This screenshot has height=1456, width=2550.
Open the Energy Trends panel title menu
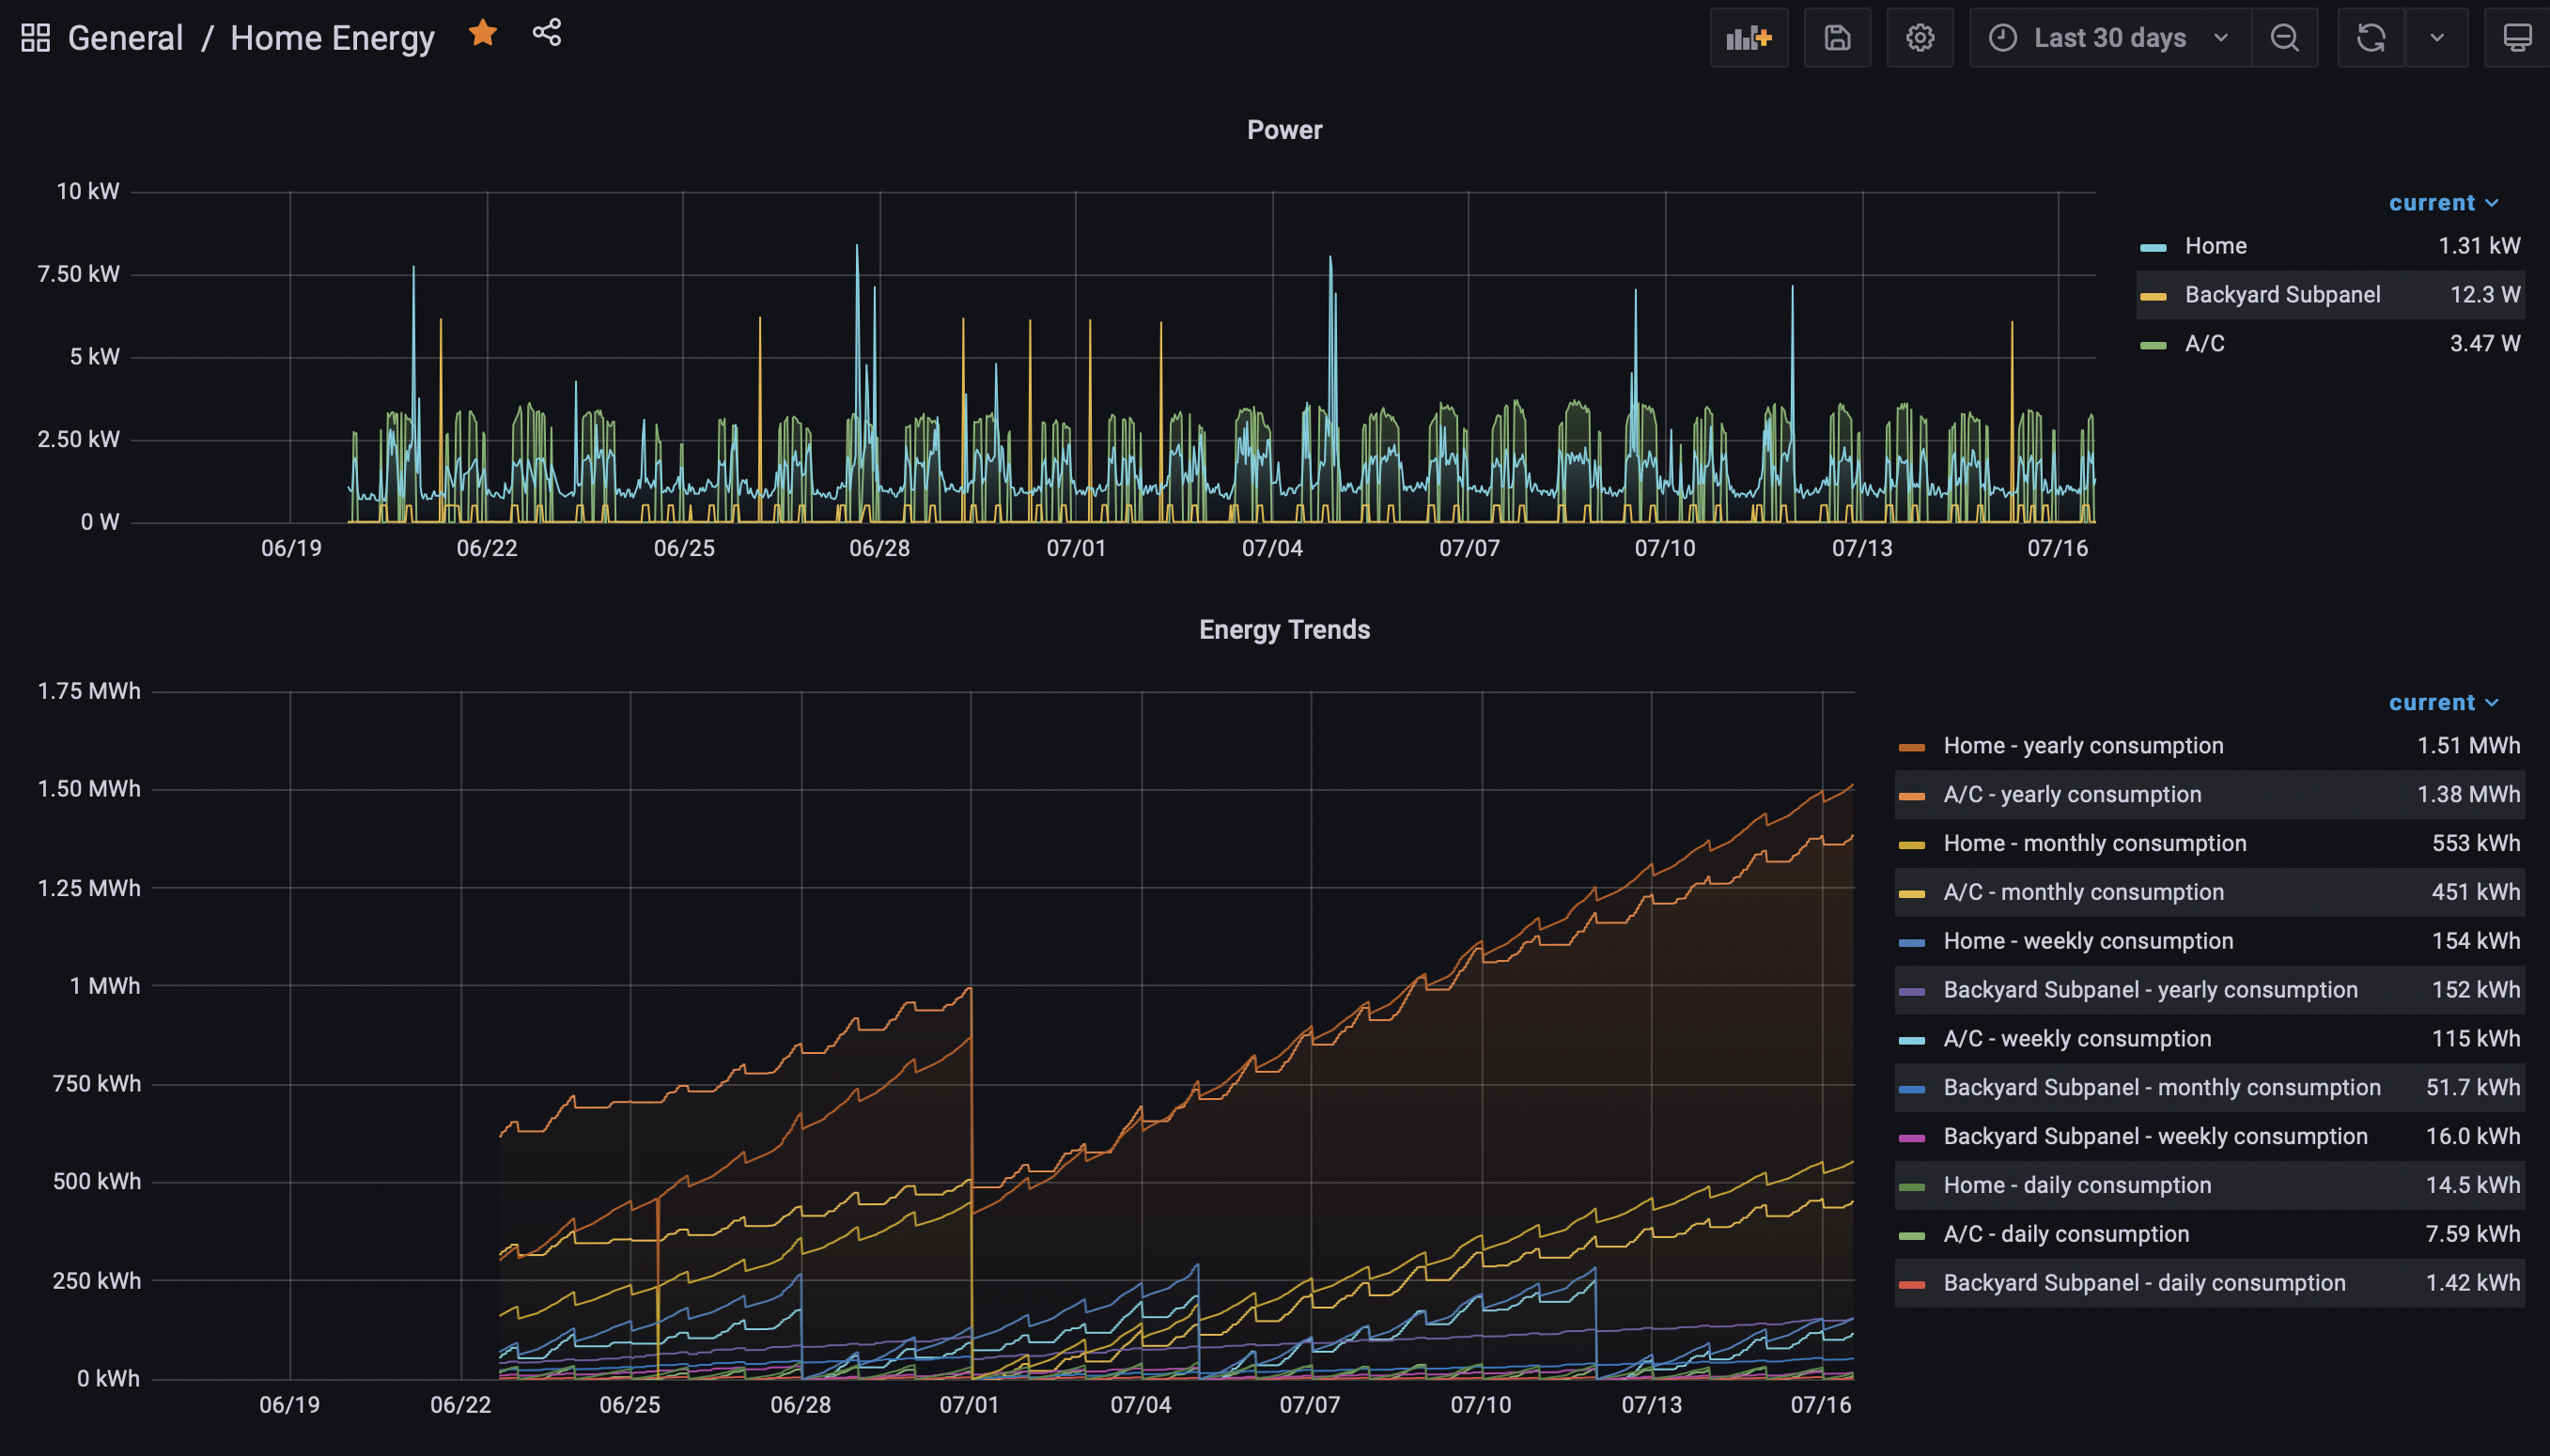tap(1284, 630)
